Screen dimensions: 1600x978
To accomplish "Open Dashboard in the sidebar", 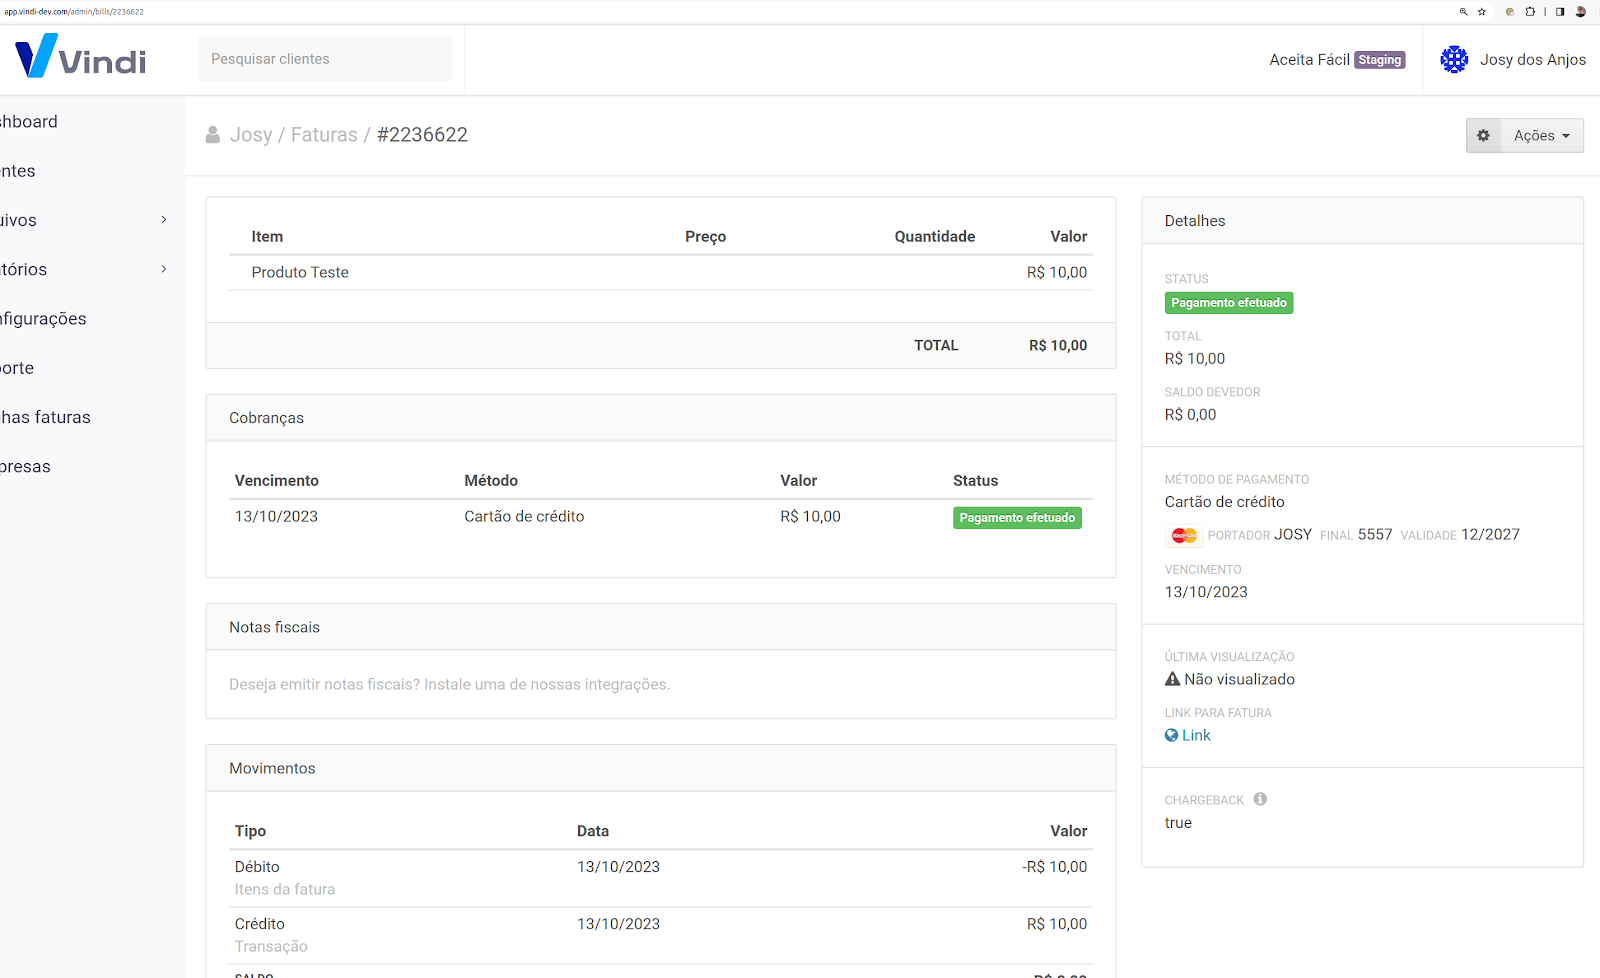I will click(x=30, y=122).
